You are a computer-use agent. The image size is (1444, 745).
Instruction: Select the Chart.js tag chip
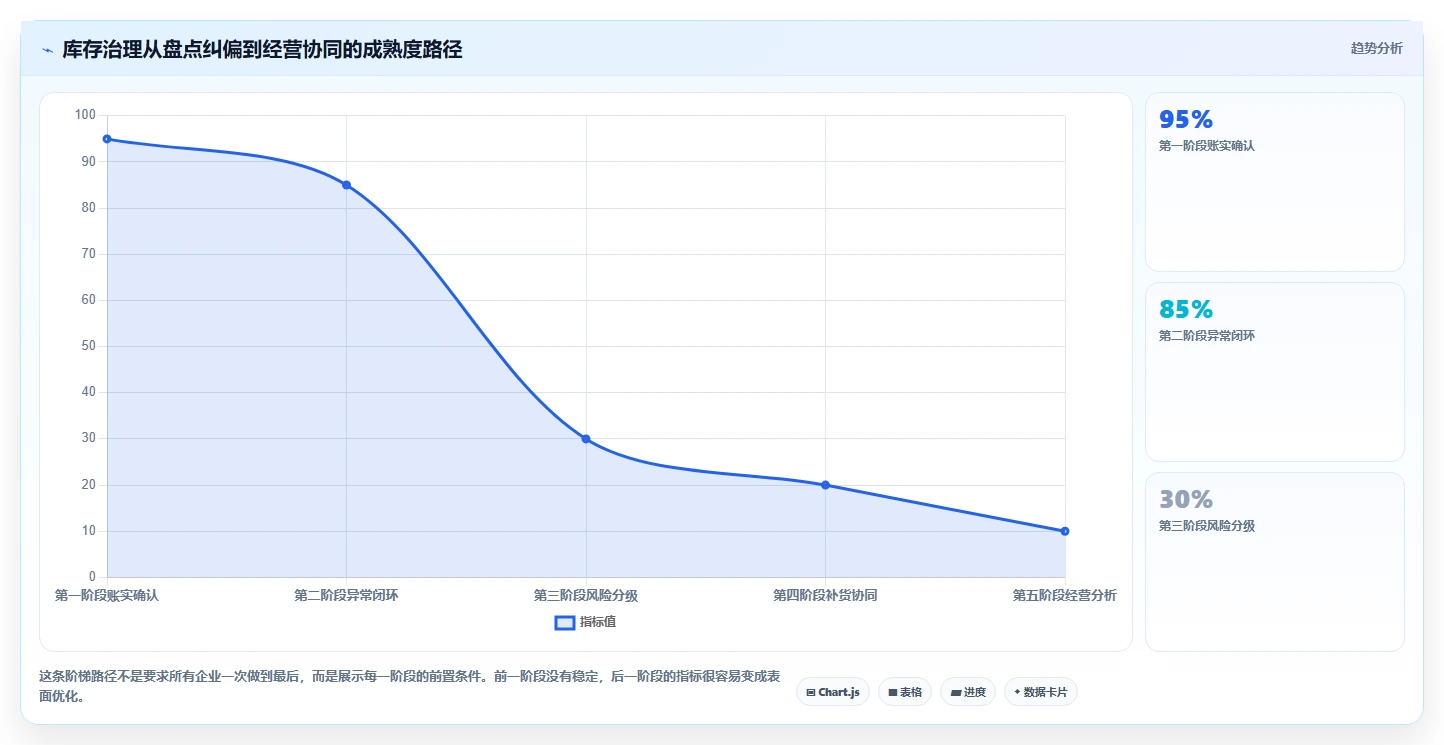(833, 692)
